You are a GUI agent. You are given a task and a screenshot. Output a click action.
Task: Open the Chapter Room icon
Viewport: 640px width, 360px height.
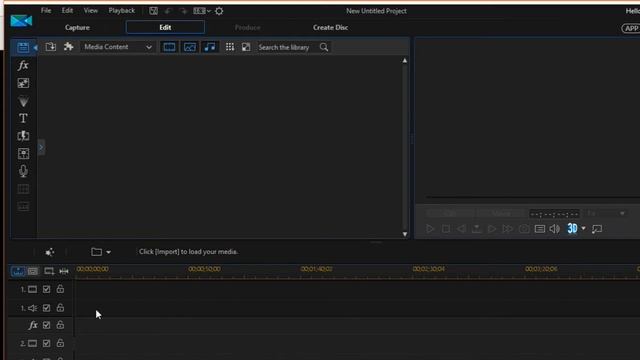[x=23, y=189]
